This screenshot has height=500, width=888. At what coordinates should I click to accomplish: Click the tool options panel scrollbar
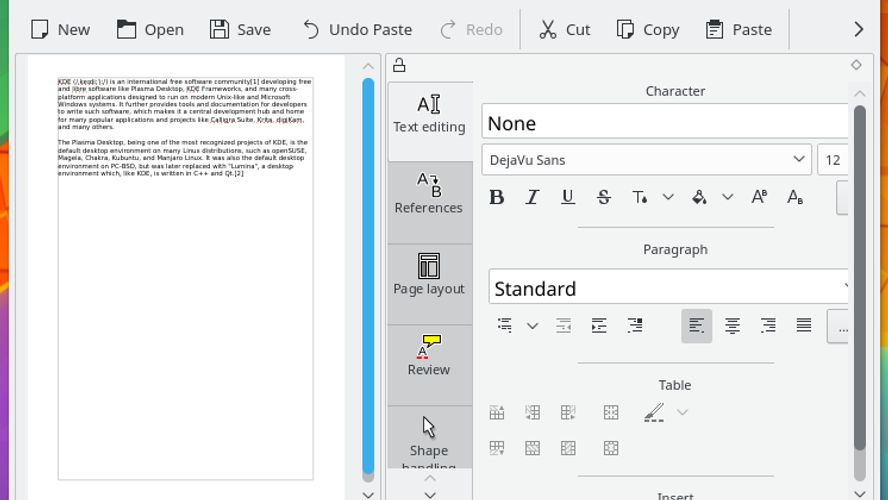[x=860, y=277]
